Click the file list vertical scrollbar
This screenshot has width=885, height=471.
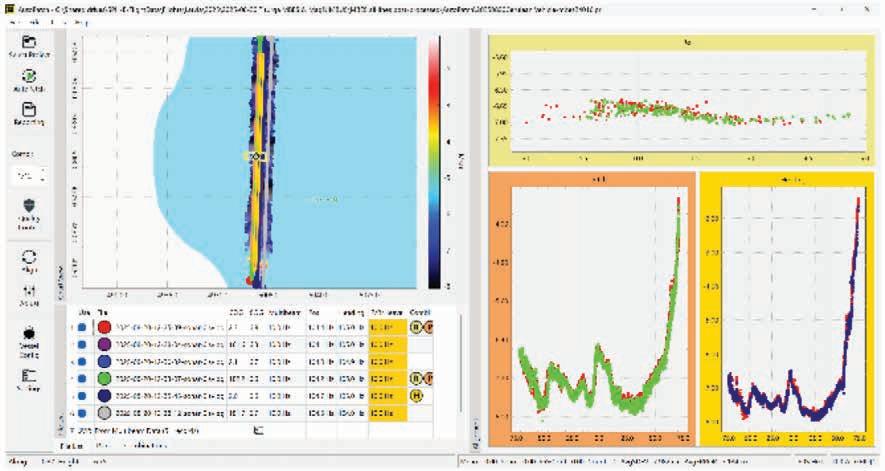pos(460,364)
